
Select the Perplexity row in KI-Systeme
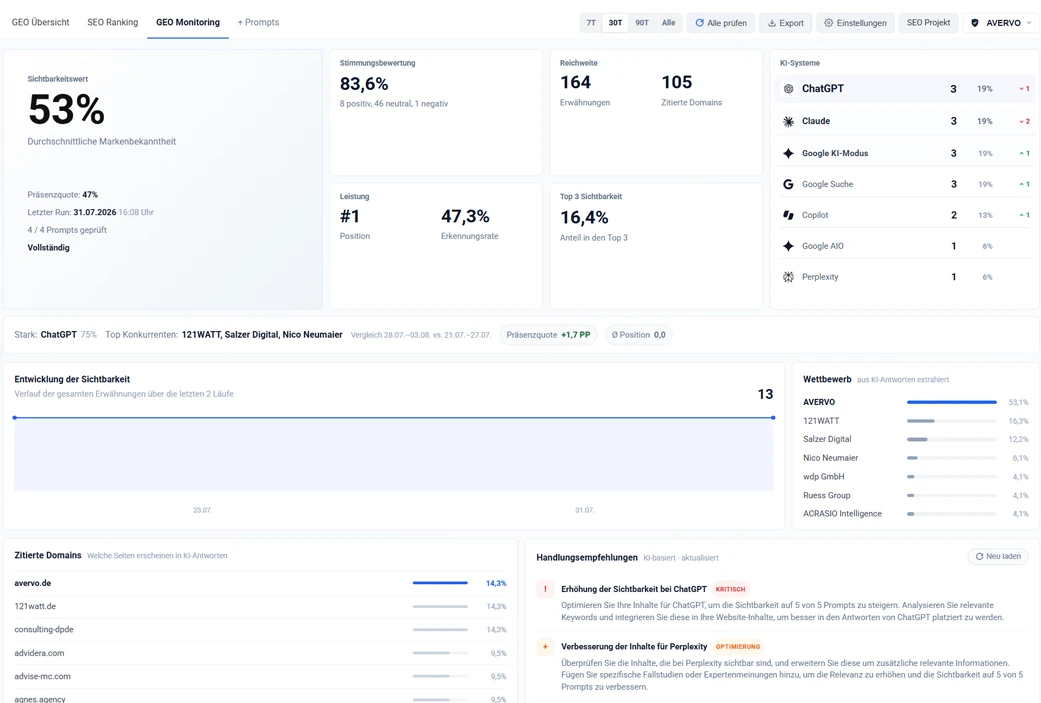click(x=905, y=277)
